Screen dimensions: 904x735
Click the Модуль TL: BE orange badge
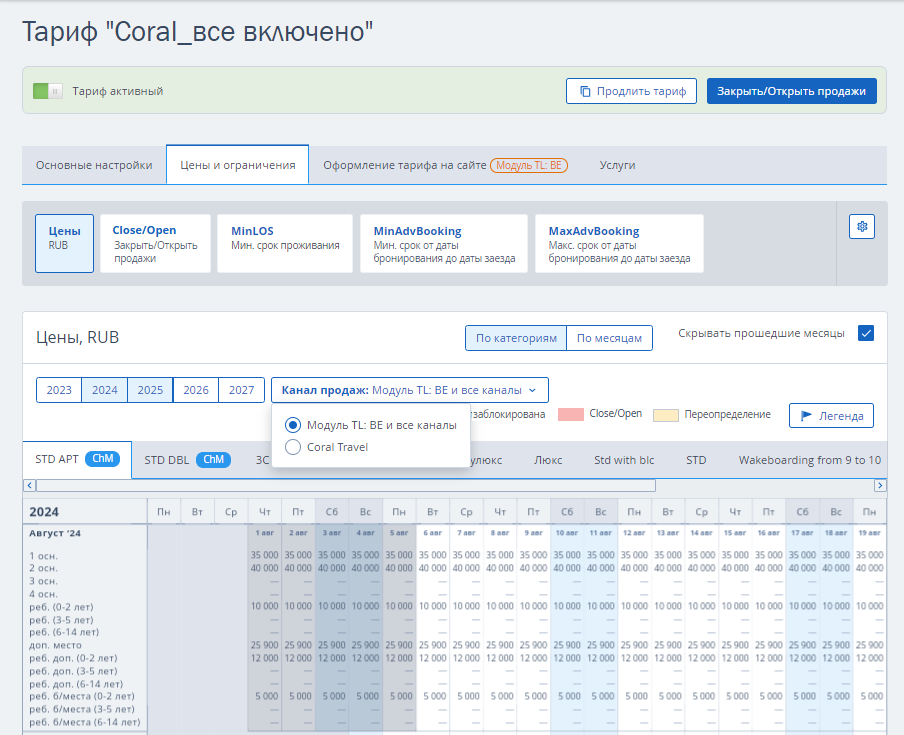[x=528, y=165]
